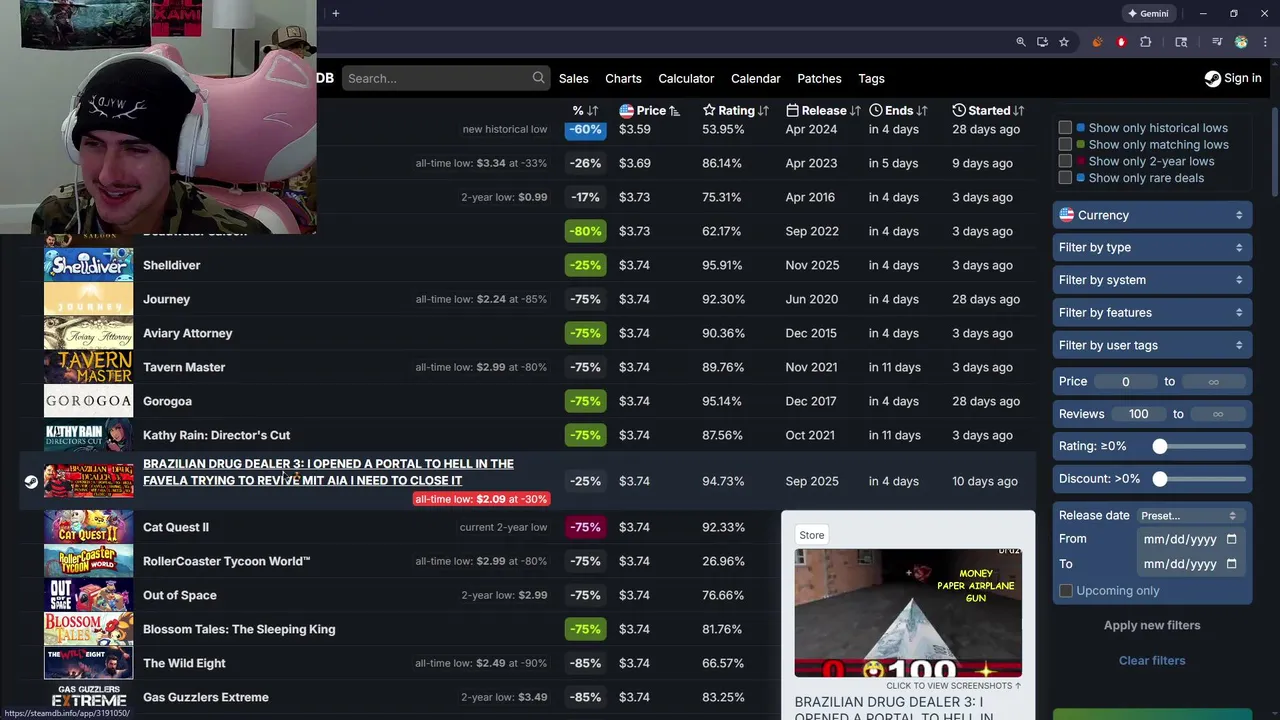Viewport: 1280px width, 720px height.
Task: Enable Show only 2-year lows checkbox
Action: click(1065, 161)
